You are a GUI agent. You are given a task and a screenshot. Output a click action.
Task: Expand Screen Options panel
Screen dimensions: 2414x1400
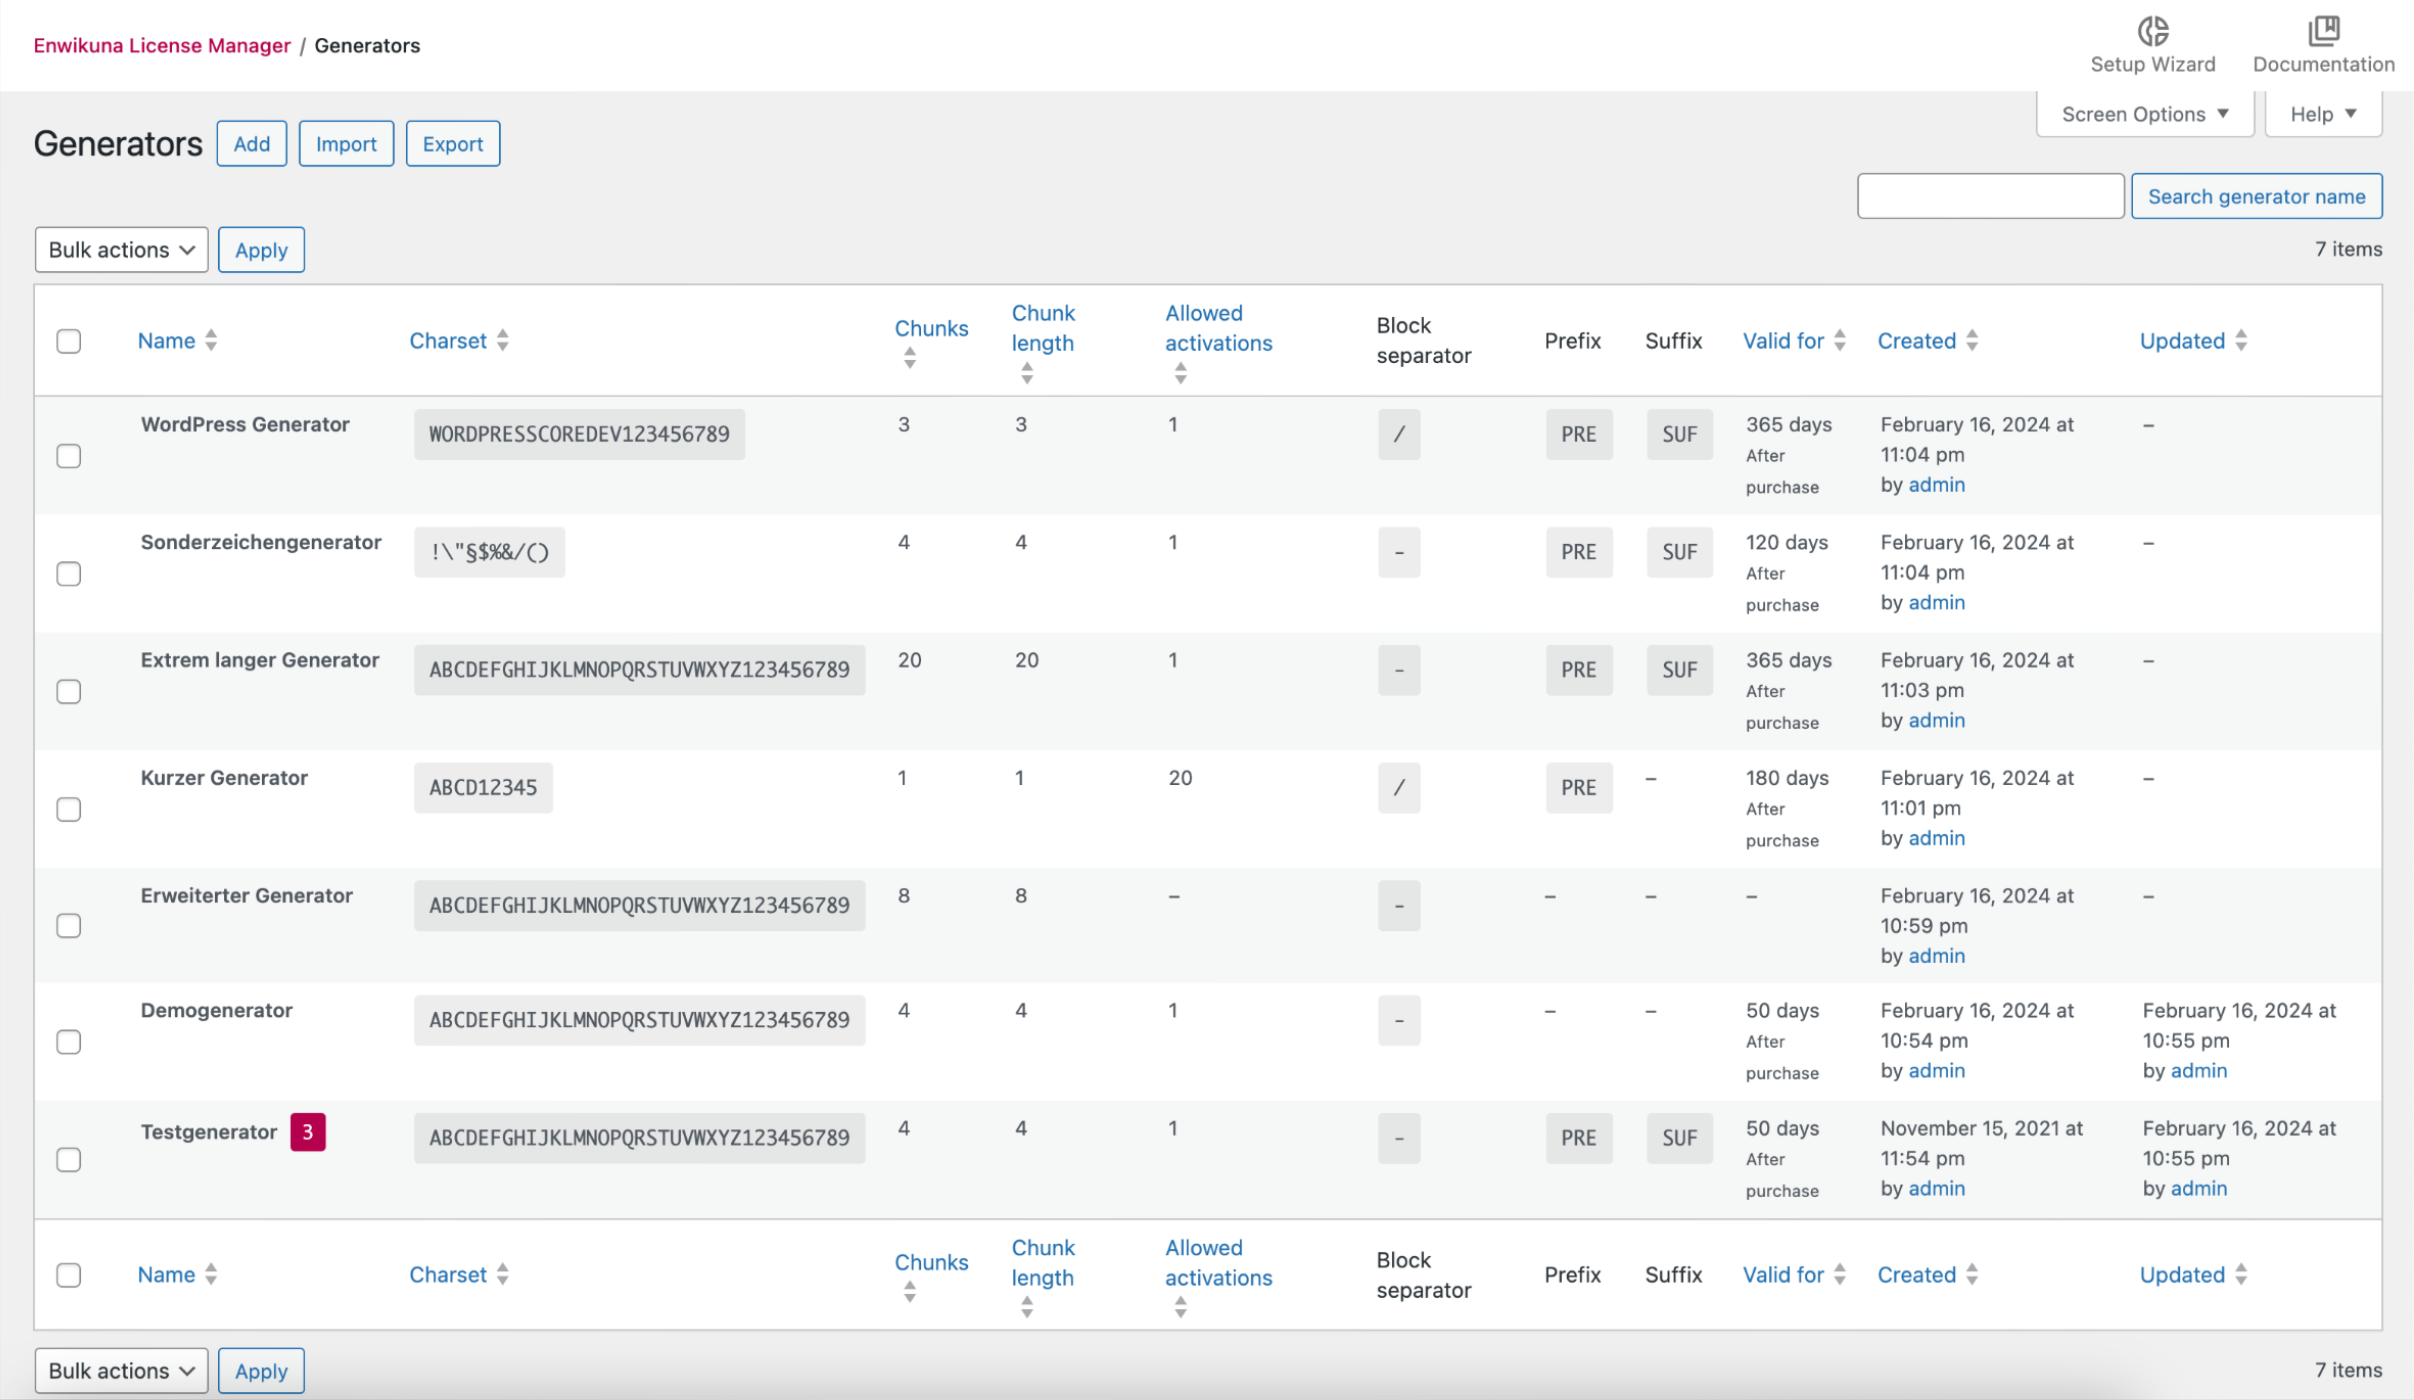[x=2145, y=114]
